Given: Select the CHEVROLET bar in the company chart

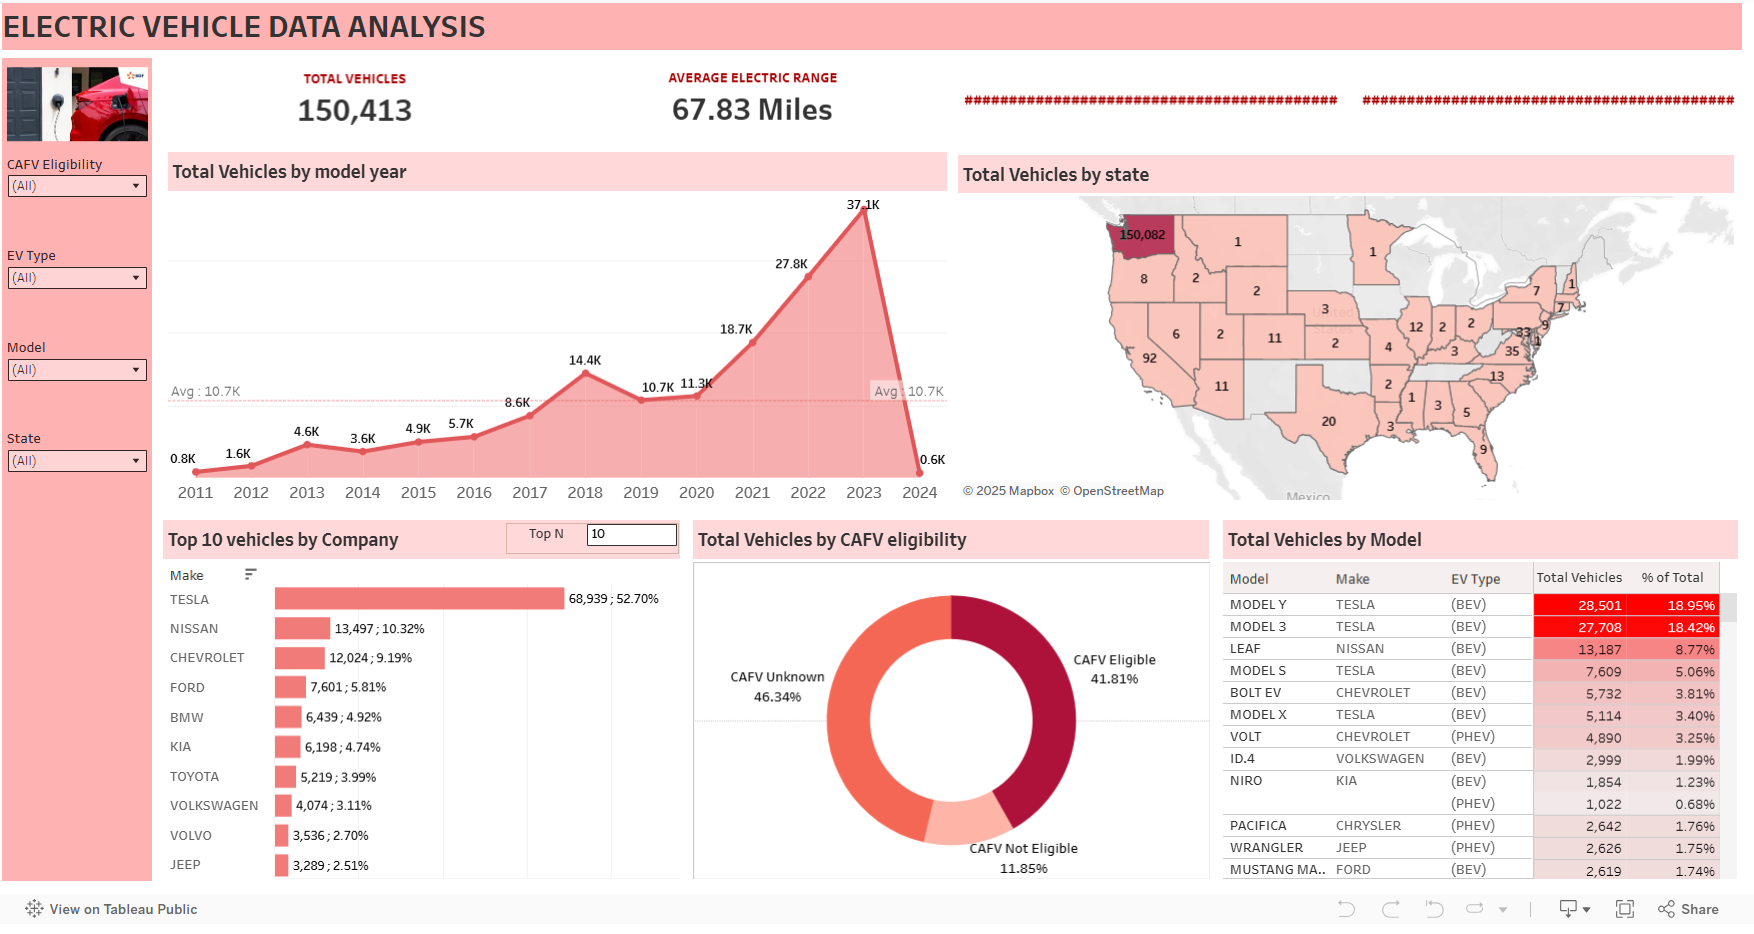Looking at the screenshot, I should [x=299, y=658].
